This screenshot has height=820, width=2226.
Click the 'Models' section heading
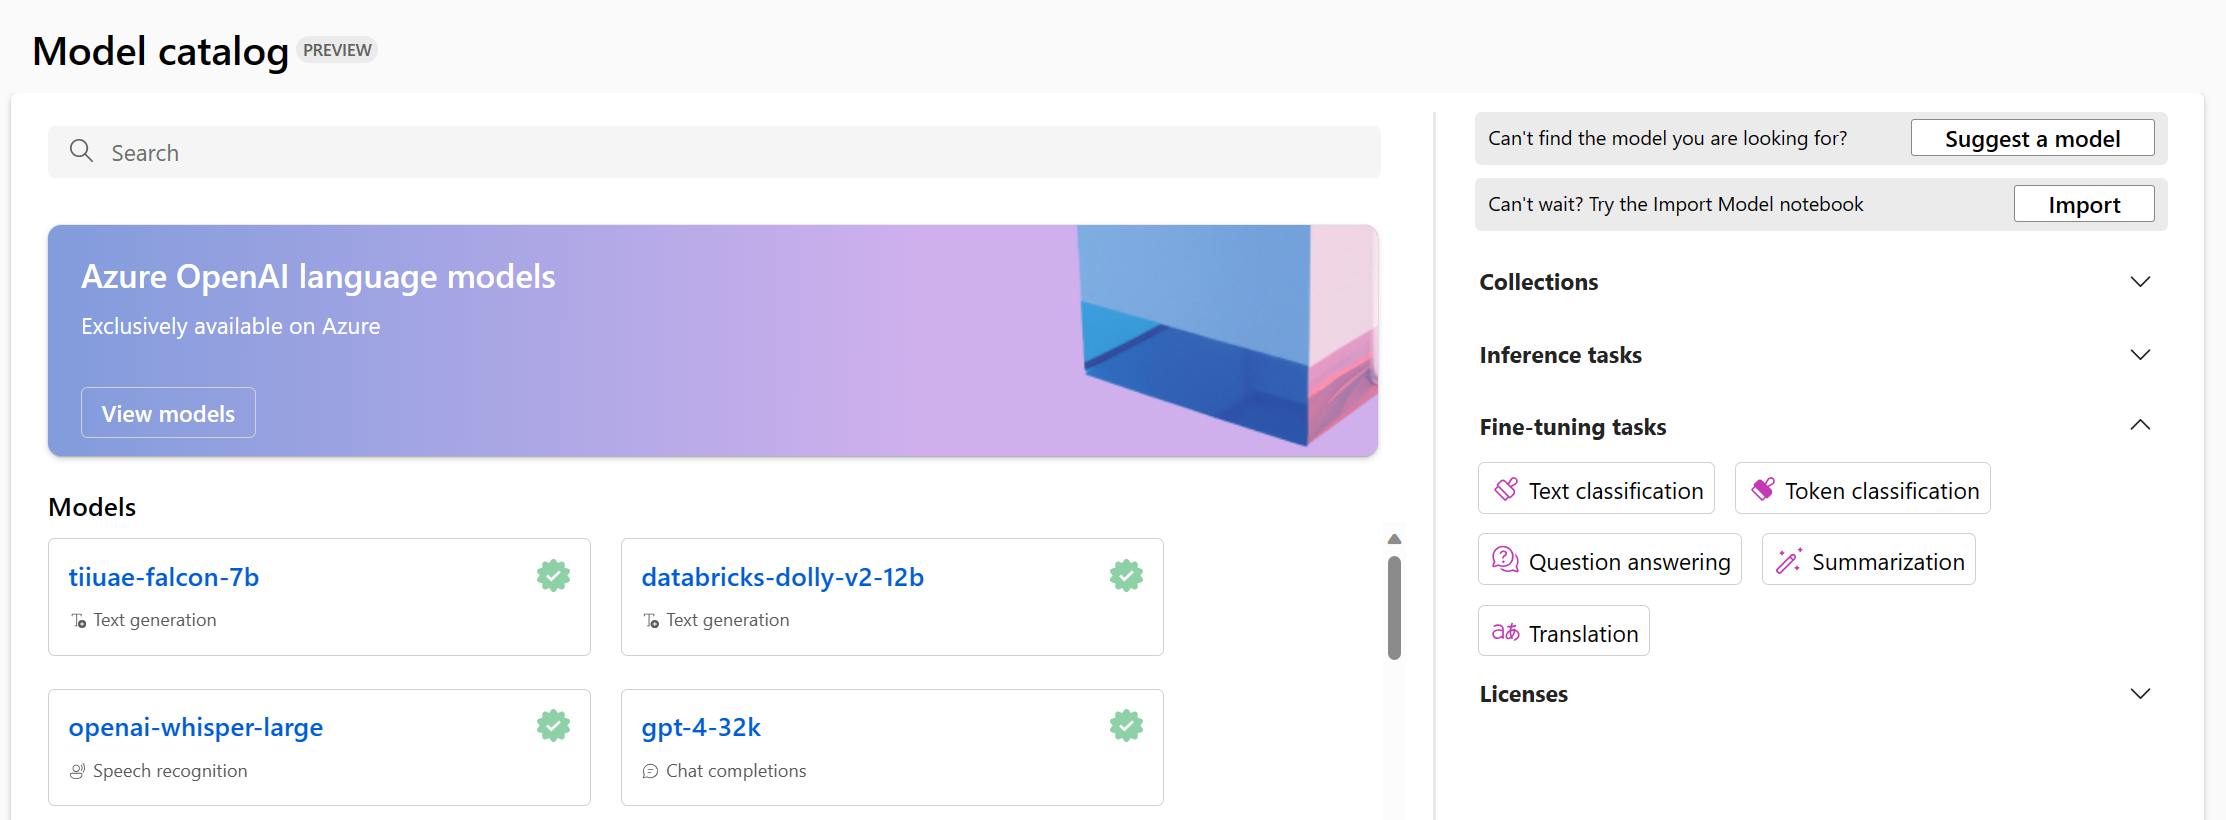[x=92, y=507]
